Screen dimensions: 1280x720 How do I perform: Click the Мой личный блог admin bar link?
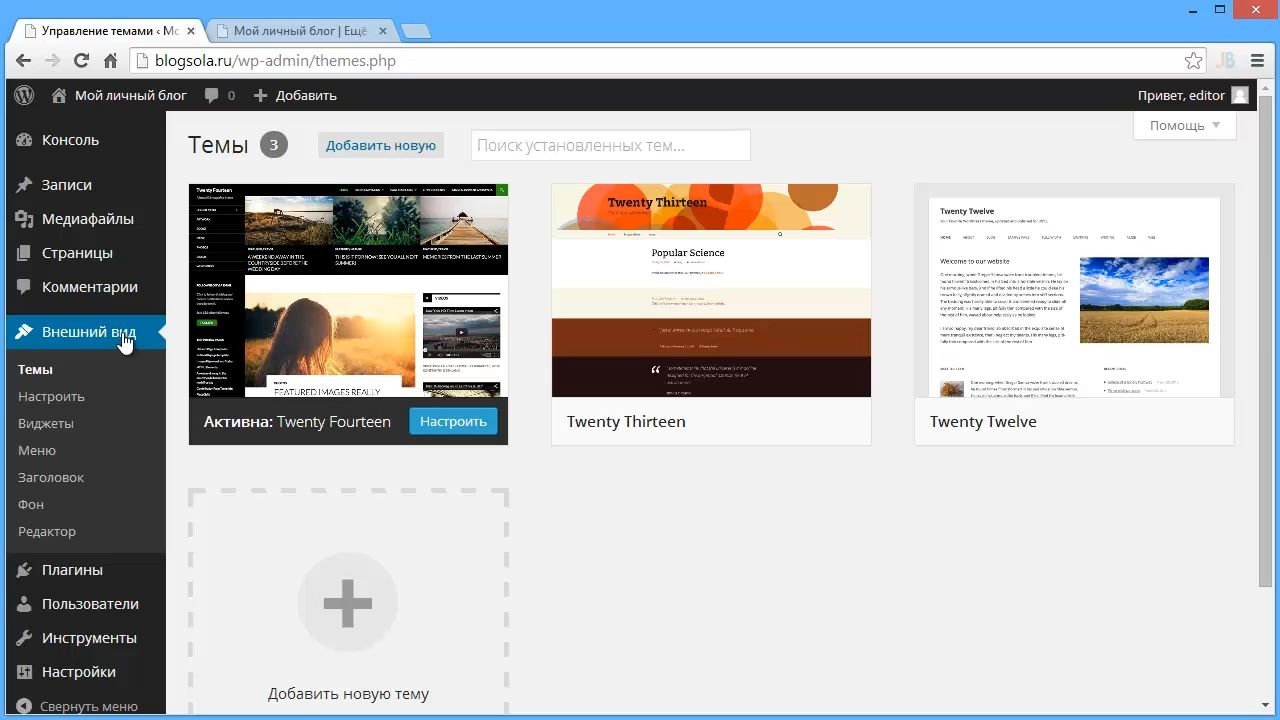tap(131, 95)
